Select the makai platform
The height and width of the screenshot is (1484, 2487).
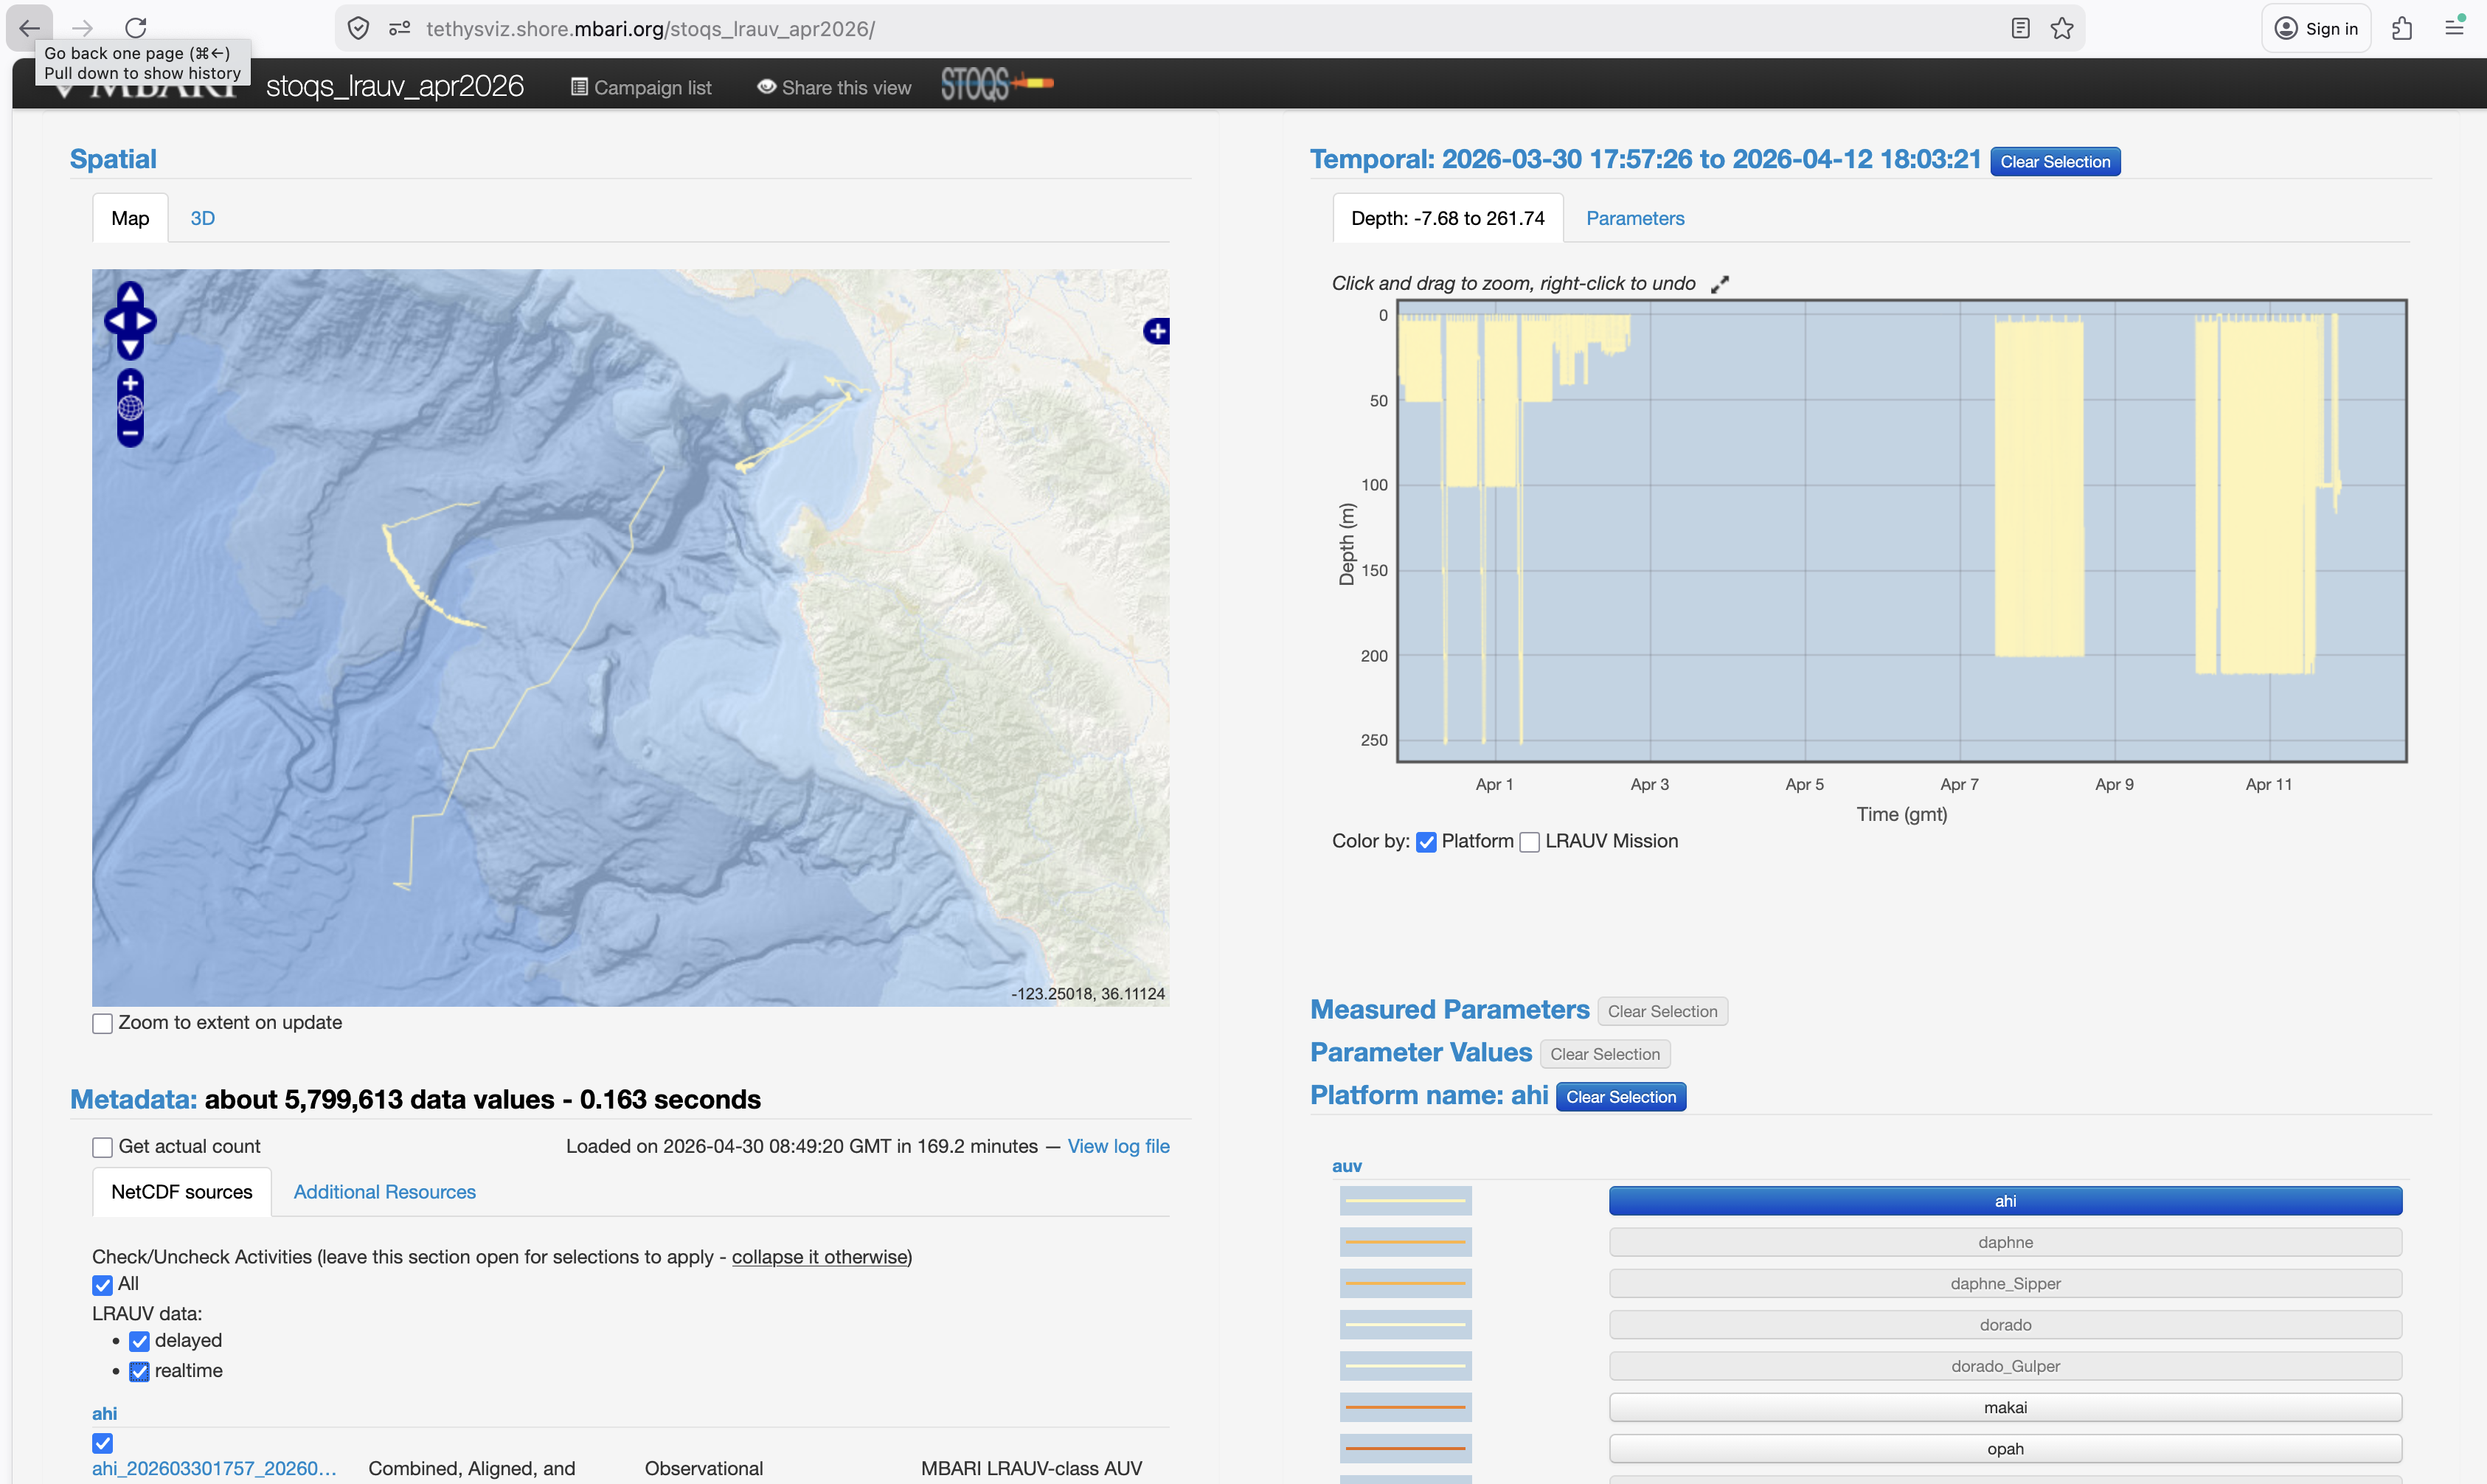tap(2005, 1408)
